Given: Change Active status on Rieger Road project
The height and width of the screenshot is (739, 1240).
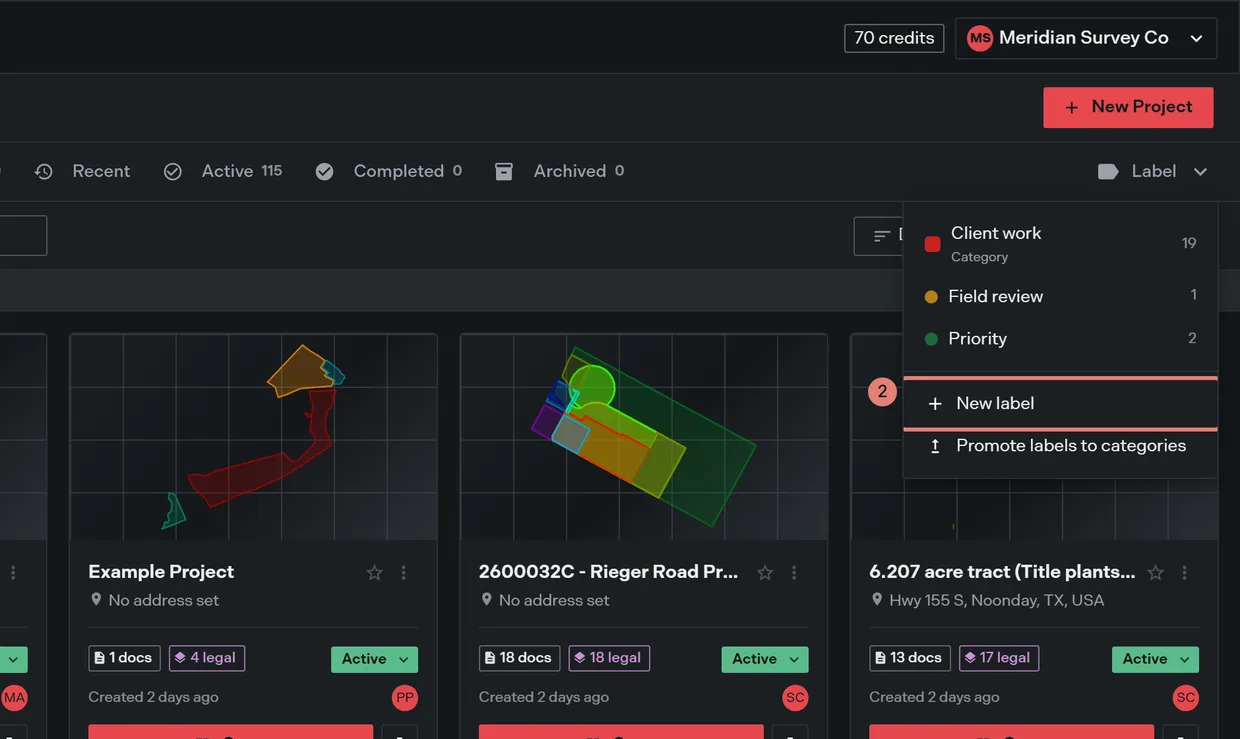Looking at the screenshot, I should coord(765,659).
